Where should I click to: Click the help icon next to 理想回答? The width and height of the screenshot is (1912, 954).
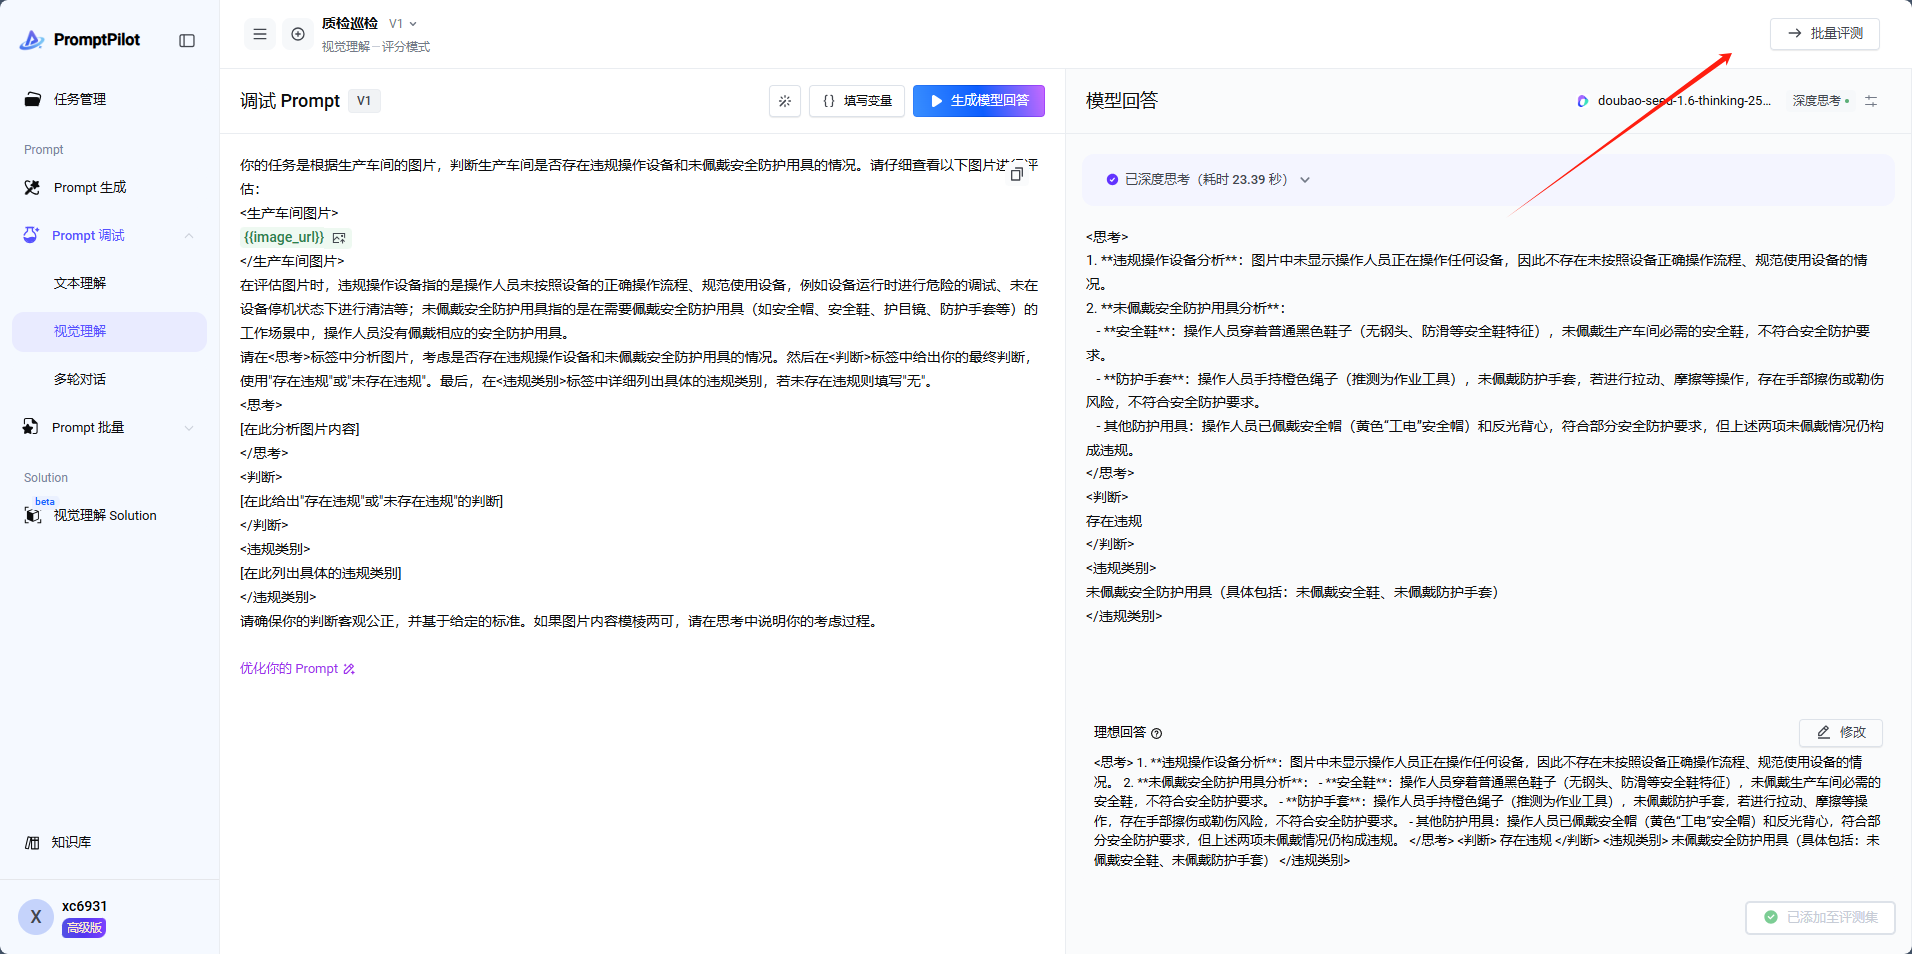(1157, 733)
